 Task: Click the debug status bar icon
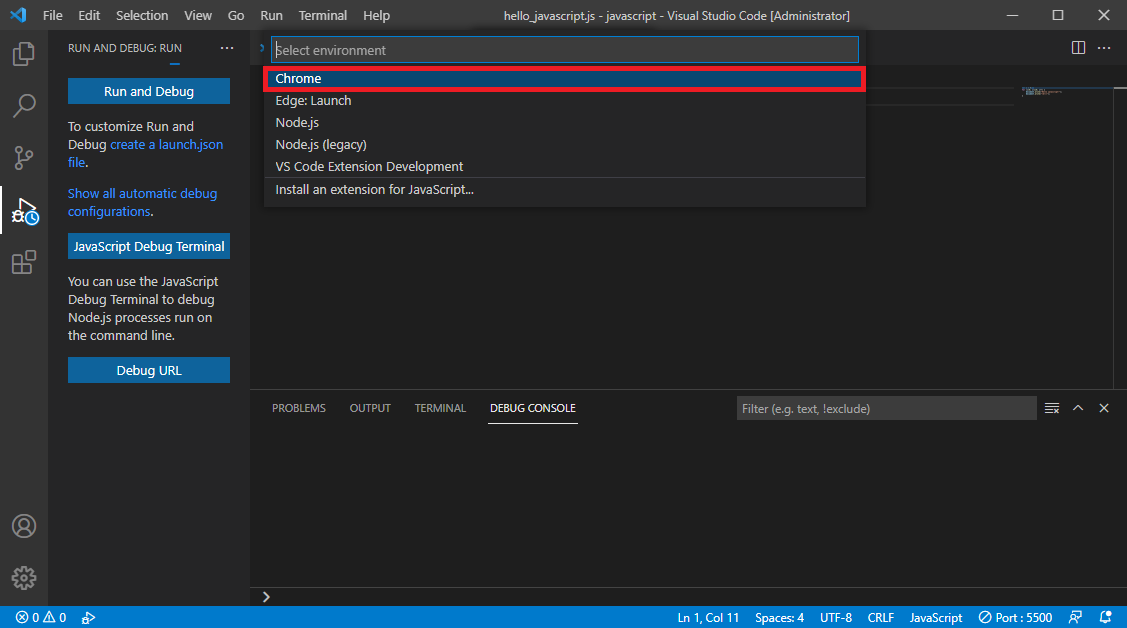tap(88, 618)
